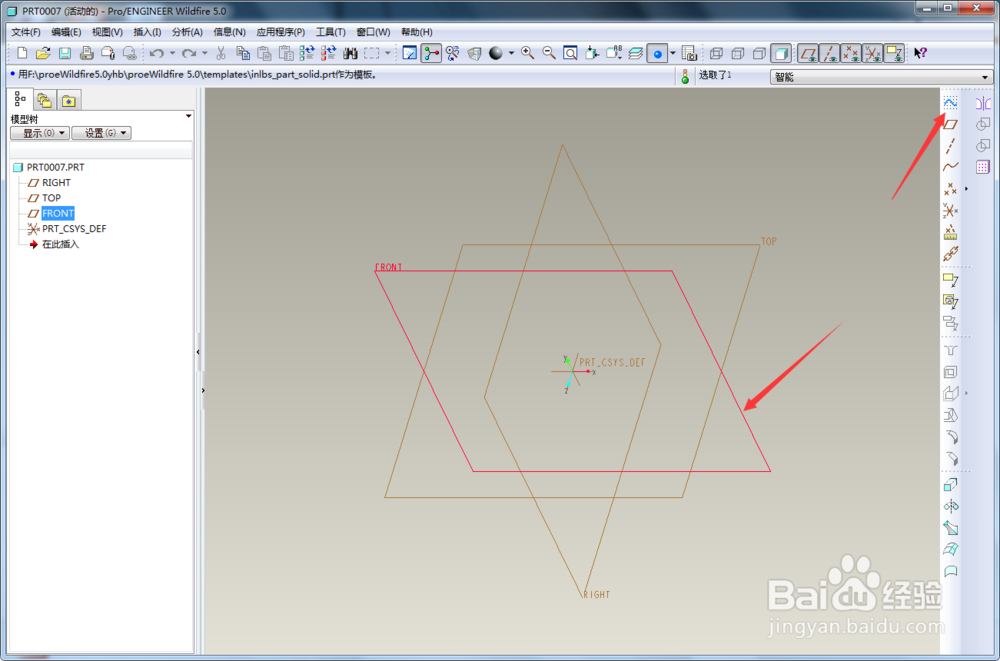This screenshot has width=1000, height=661.
Task: Copy the selection with the copy icon
Action: [243, 53]
